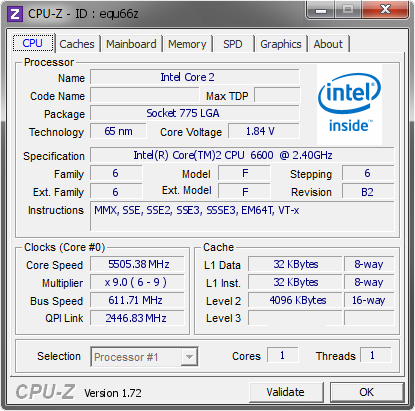
Task: Open the About tab
Action: point(328,44)
